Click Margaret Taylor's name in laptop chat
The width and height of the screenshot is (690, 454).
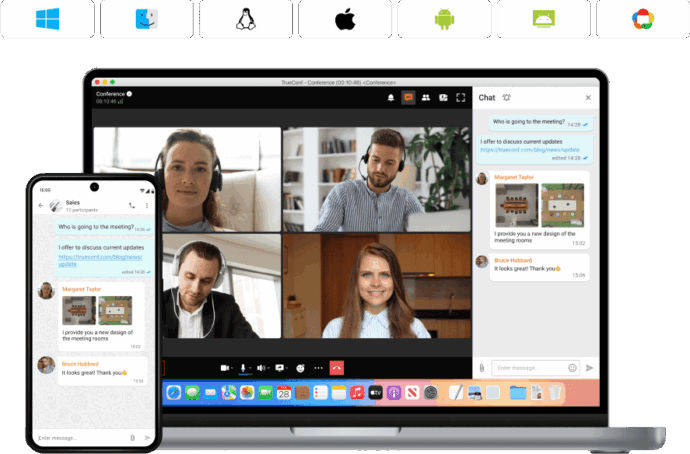click(x=514, y=177)
